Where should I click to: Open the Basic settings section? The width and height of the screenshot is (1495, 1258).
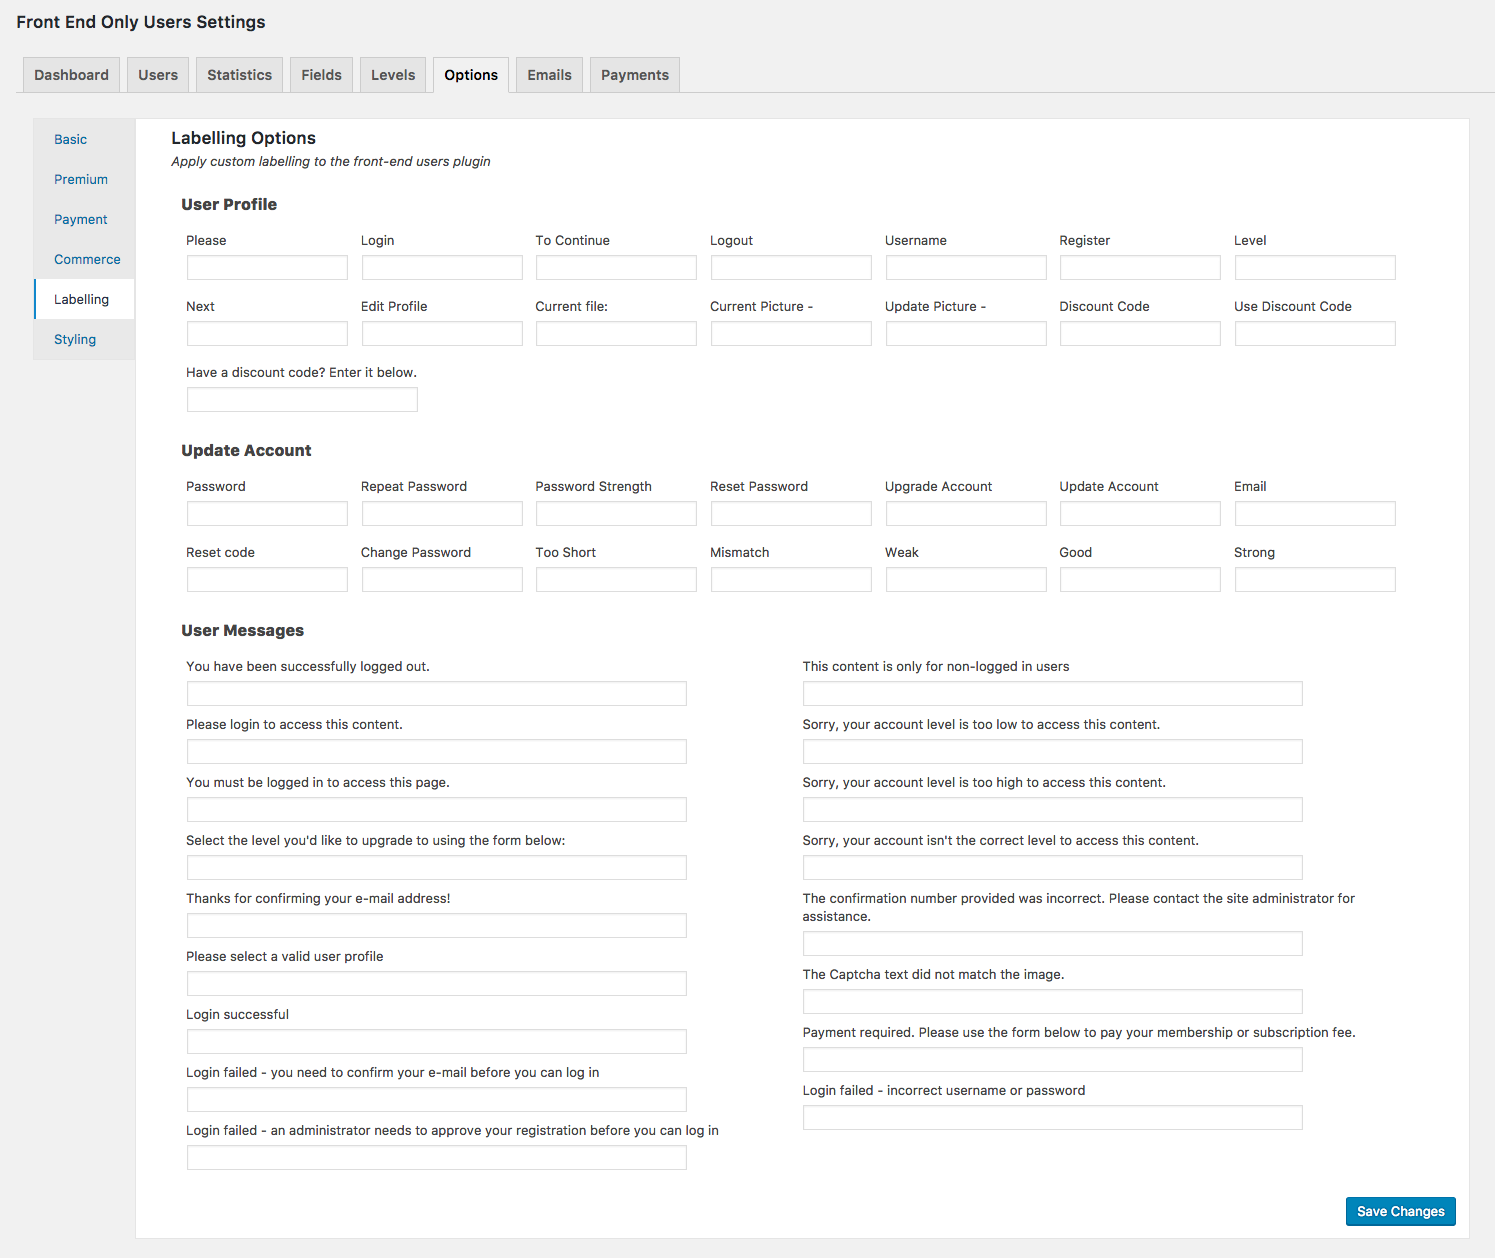pos(70,139)
